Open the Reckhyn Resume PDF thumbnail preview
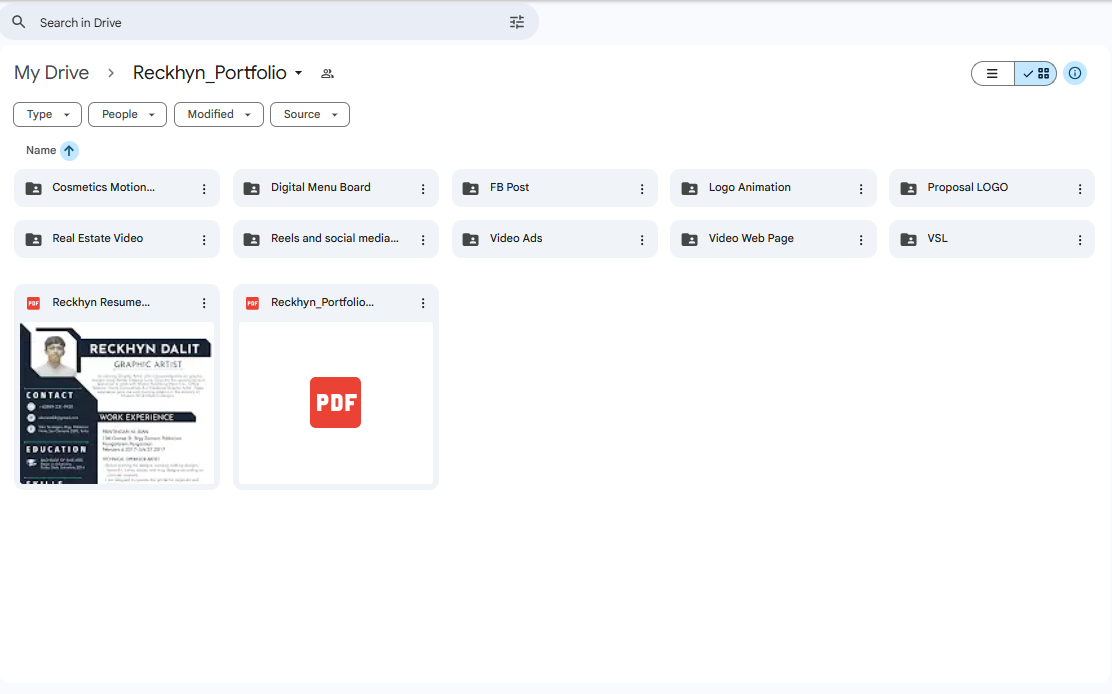The width and height of the screenshot is (1112, 694). (x=117, y=403)
